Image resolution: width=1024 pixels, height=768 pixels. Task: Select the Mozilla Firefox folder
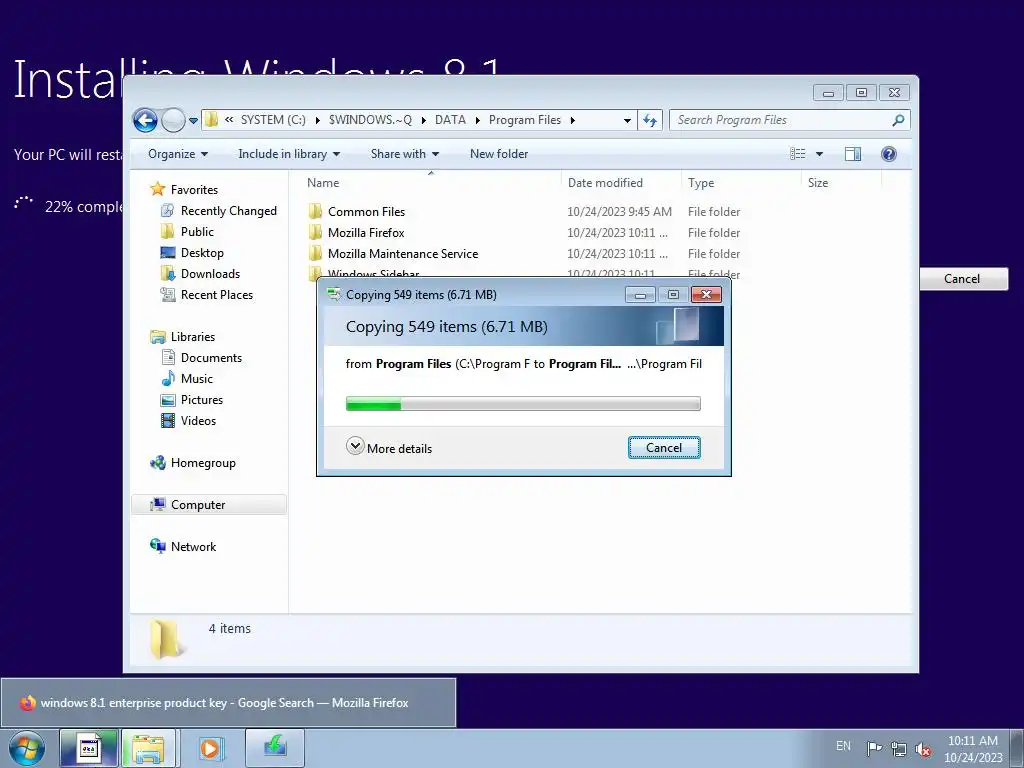(366, 232)
